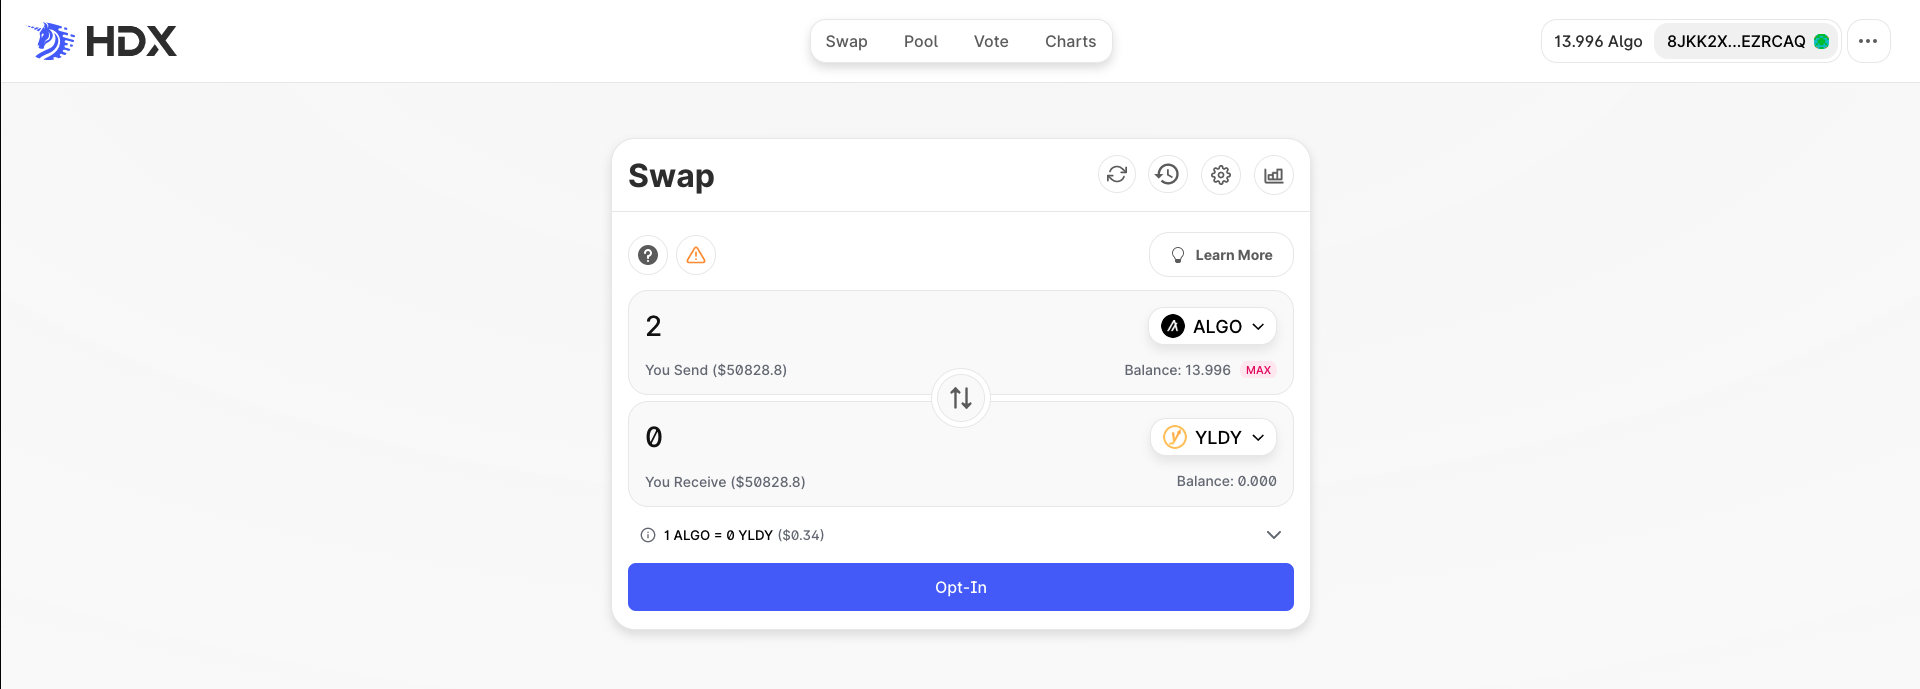Click the Learn More button
The image size is (1920, 689).
point(1221,255)
